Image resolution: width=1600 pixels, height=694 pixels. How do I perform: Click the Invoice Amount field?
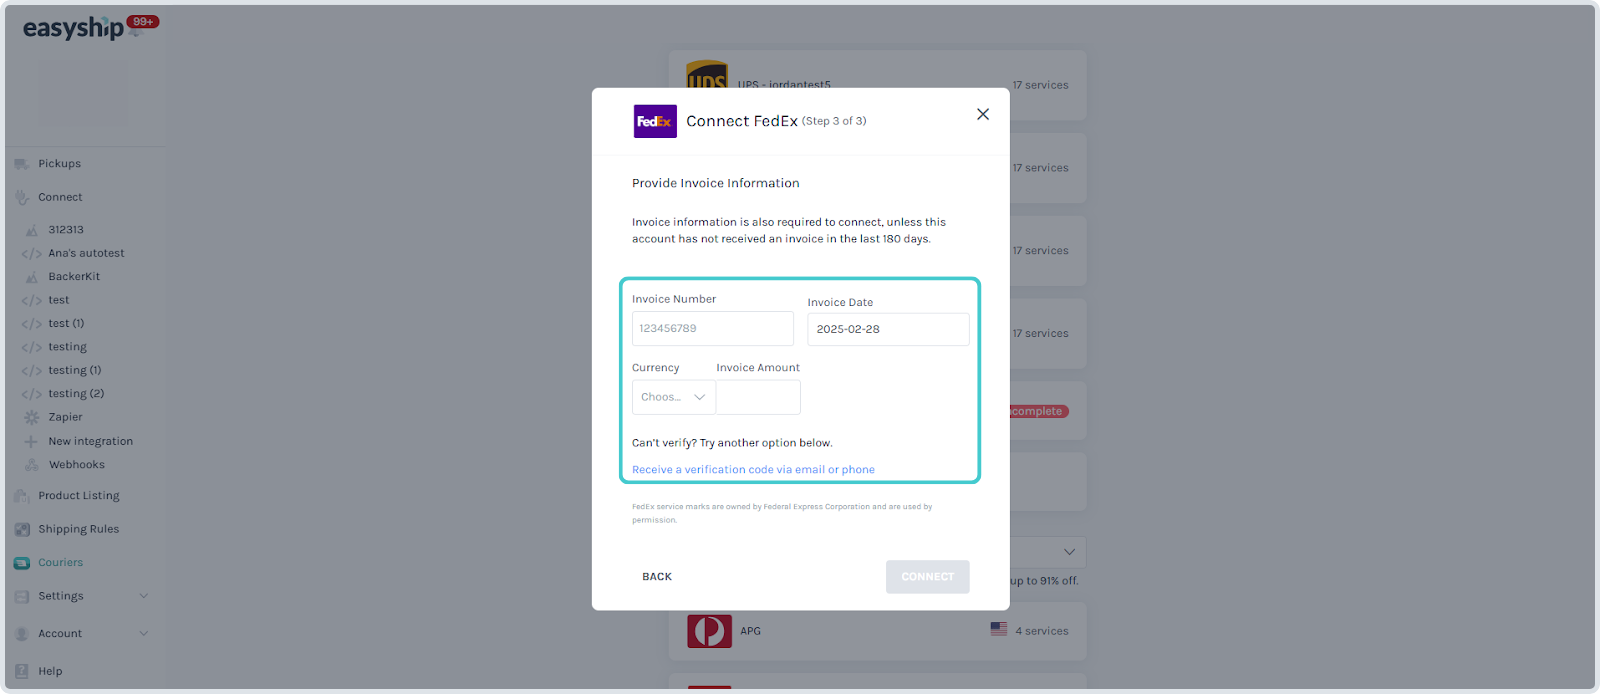click(758, 397)
